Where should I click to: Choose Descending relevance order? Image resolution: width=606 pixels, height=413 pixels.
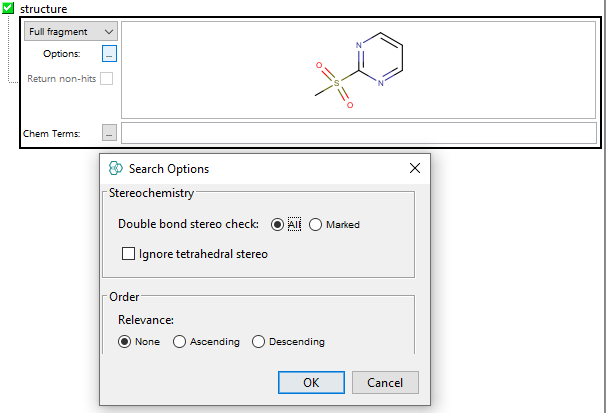point(258,342)
